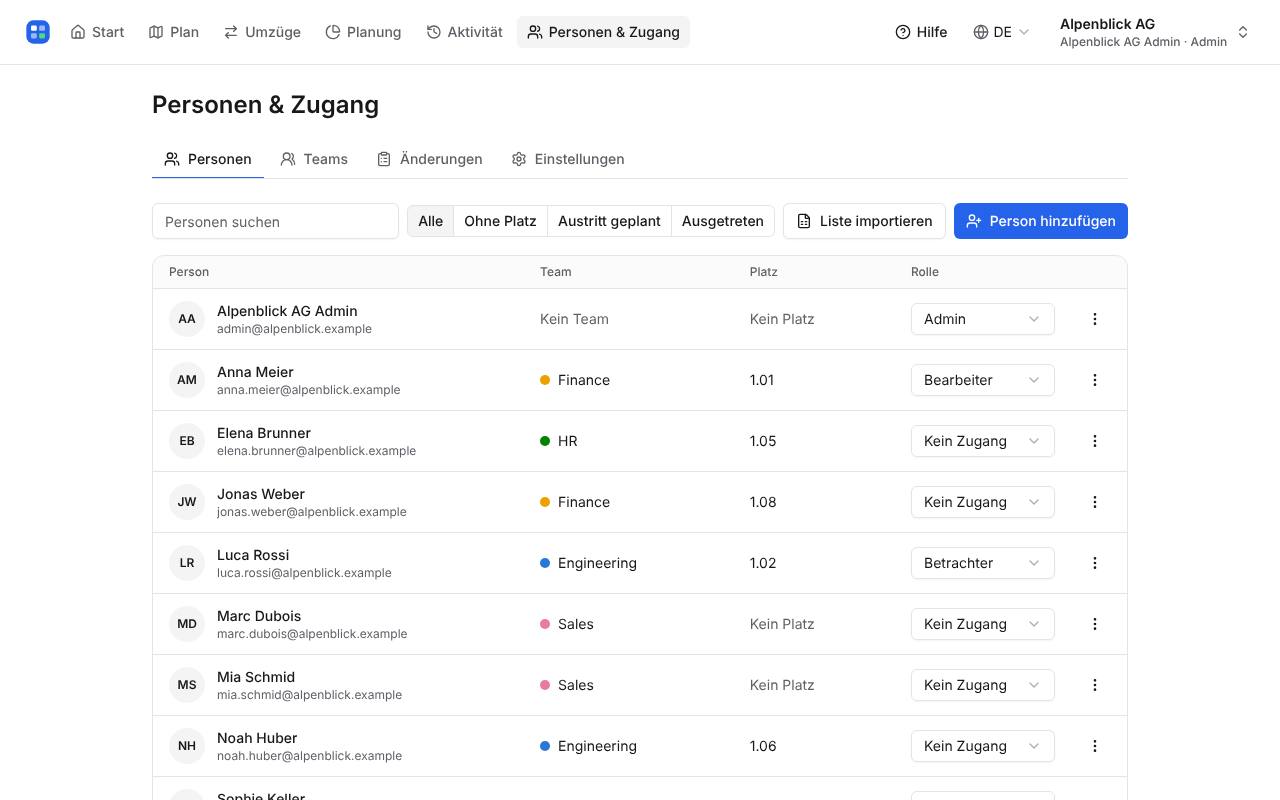Click the JW avatar for Jonas Weber

click(187, 502)
